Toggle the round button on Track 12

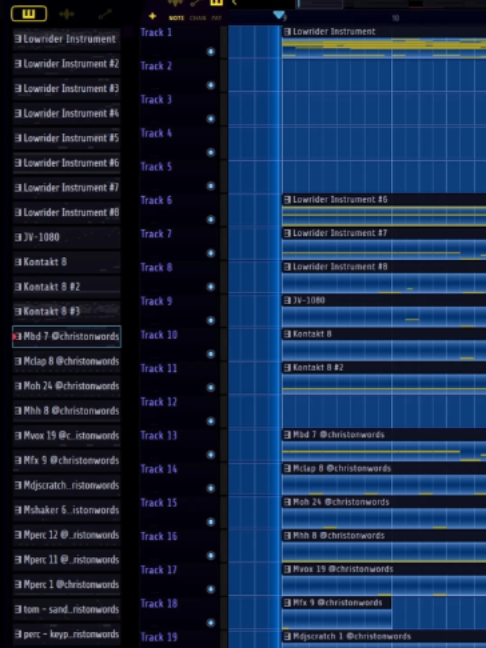click(x=211, y=421)
